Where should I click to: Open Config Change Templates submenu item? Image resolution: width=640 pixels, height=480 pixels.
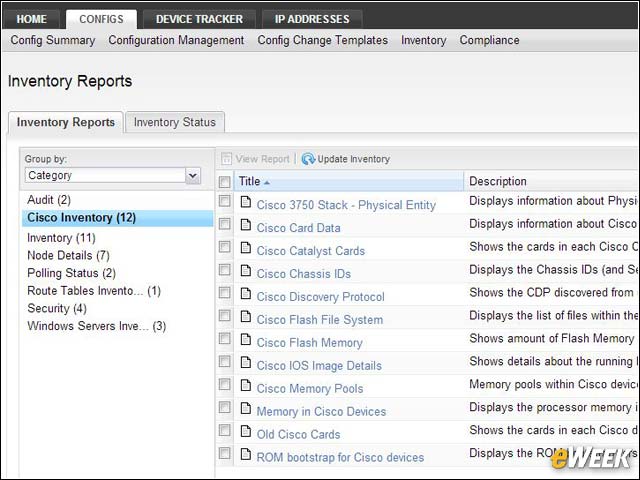[322, 40]
